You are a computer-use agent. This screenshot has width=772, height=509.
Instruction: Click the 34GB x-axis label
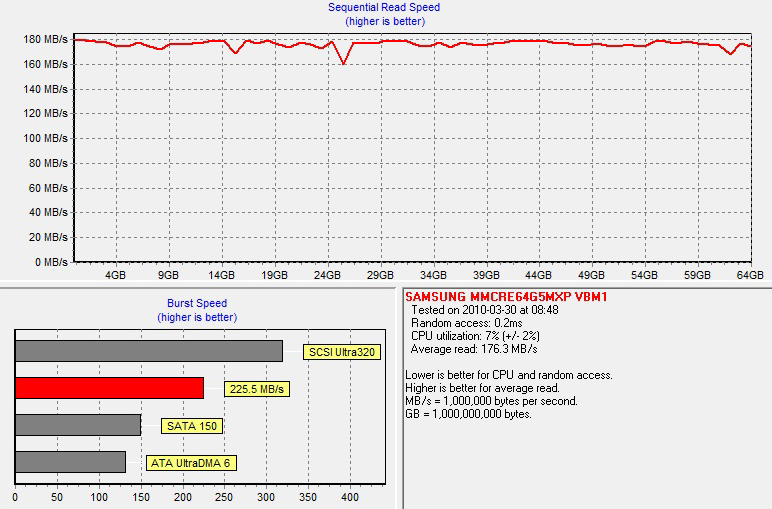(433, 275)
